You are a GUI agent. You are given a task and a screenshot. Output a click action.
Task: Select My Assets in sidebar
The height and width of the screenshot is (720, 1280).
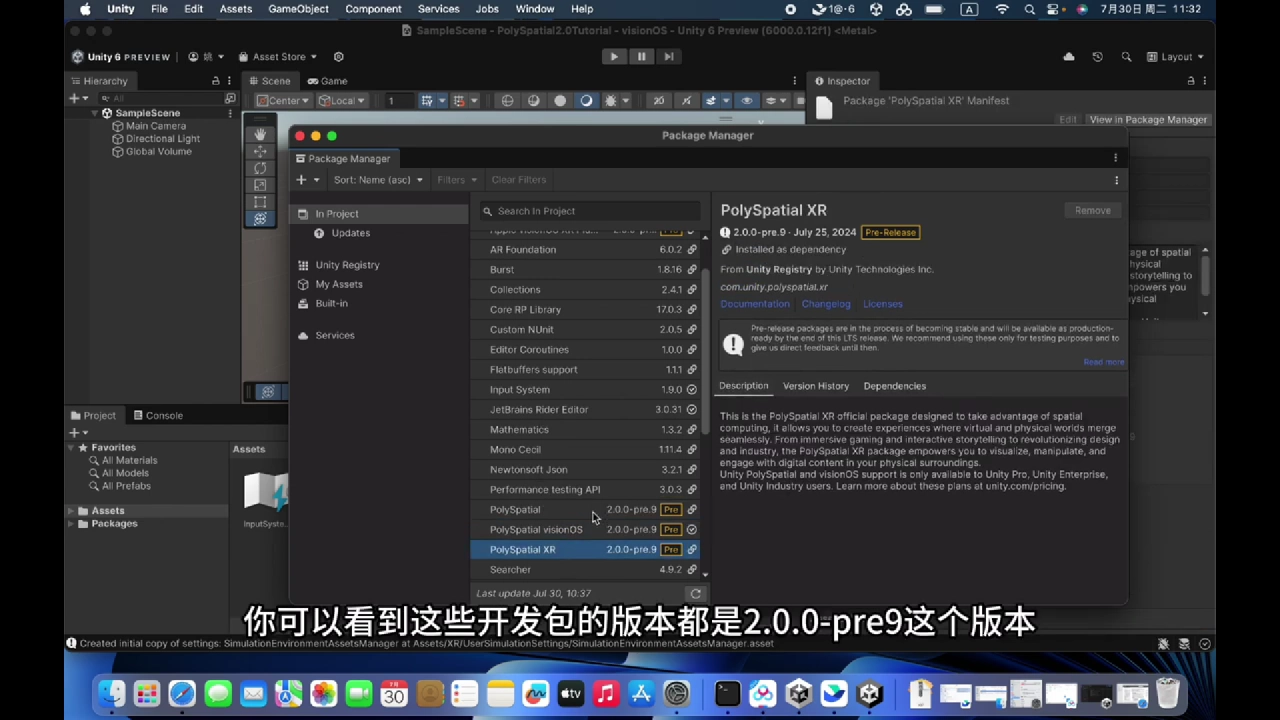coord(339,284)
